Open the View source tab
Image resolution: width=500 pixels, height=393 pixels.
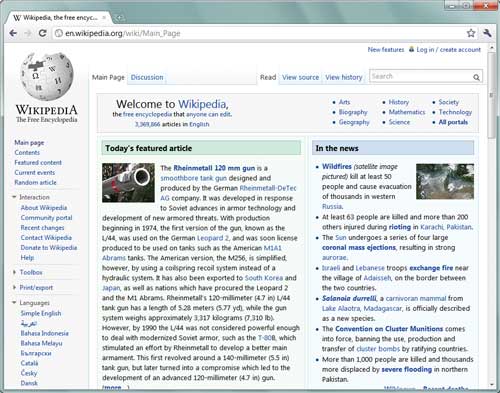300,77
